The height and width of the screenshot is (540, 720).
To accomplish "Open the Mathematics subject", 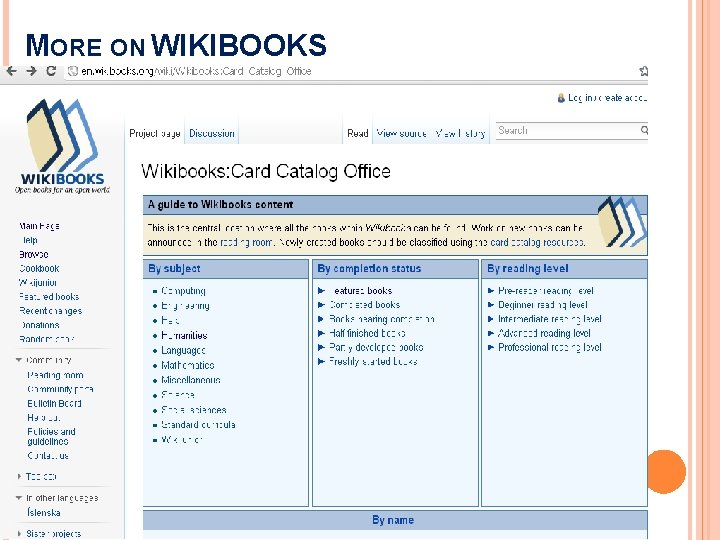I will (187, 366).
